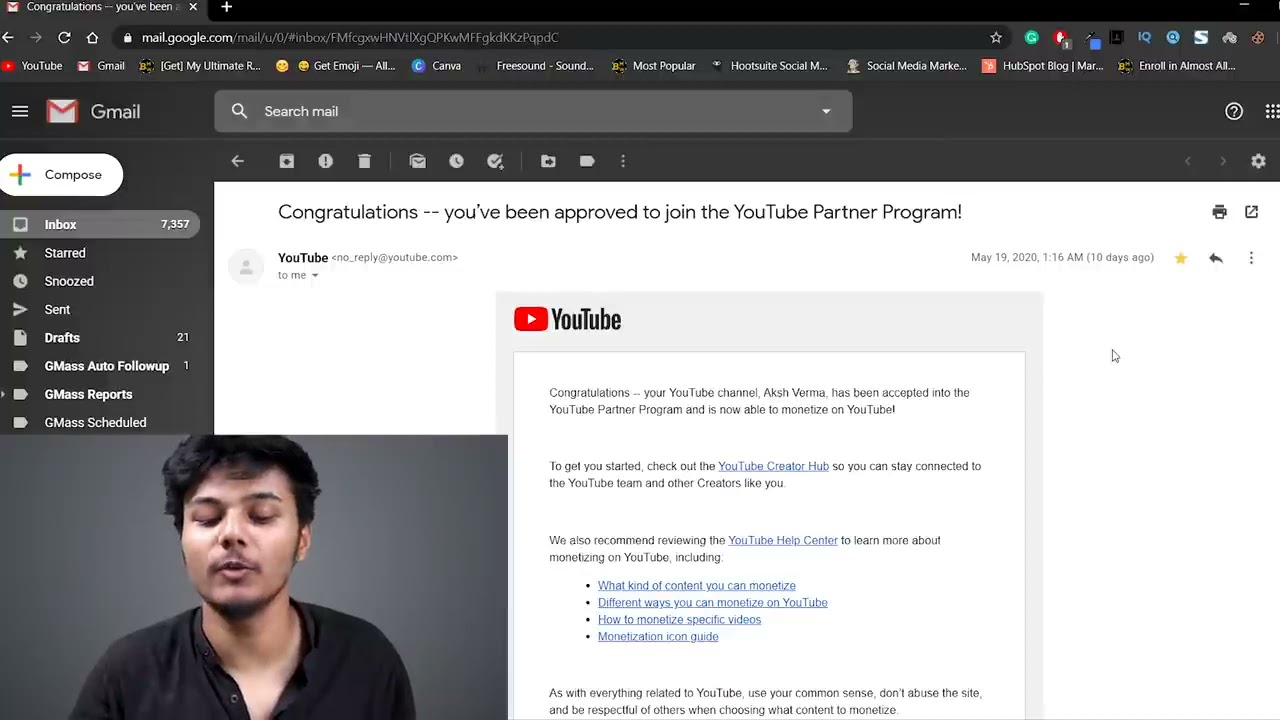The height and width of the screenshot is (720, 1280).
Task: Click the search magnifier icon
Action: [239, 111]
